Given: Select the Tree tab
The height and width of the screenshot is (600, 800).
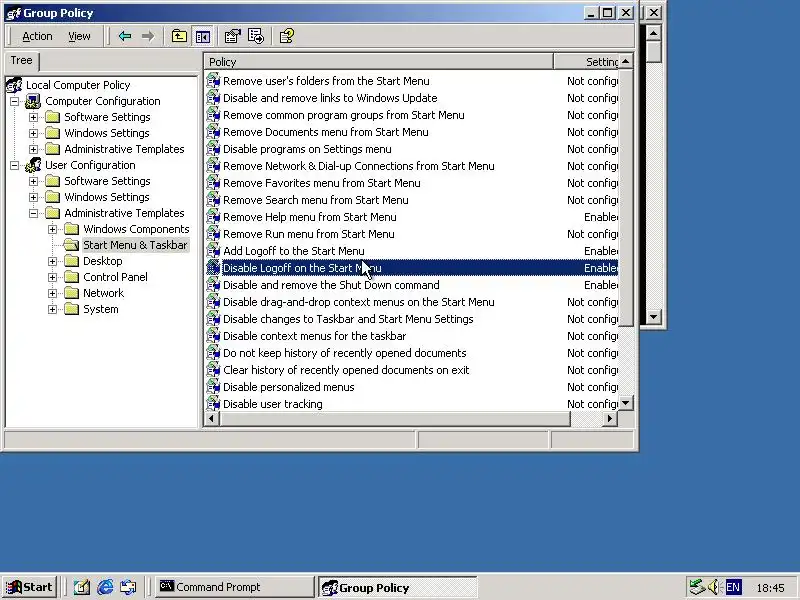Looking at the screenshot, I should pos(21,61).
